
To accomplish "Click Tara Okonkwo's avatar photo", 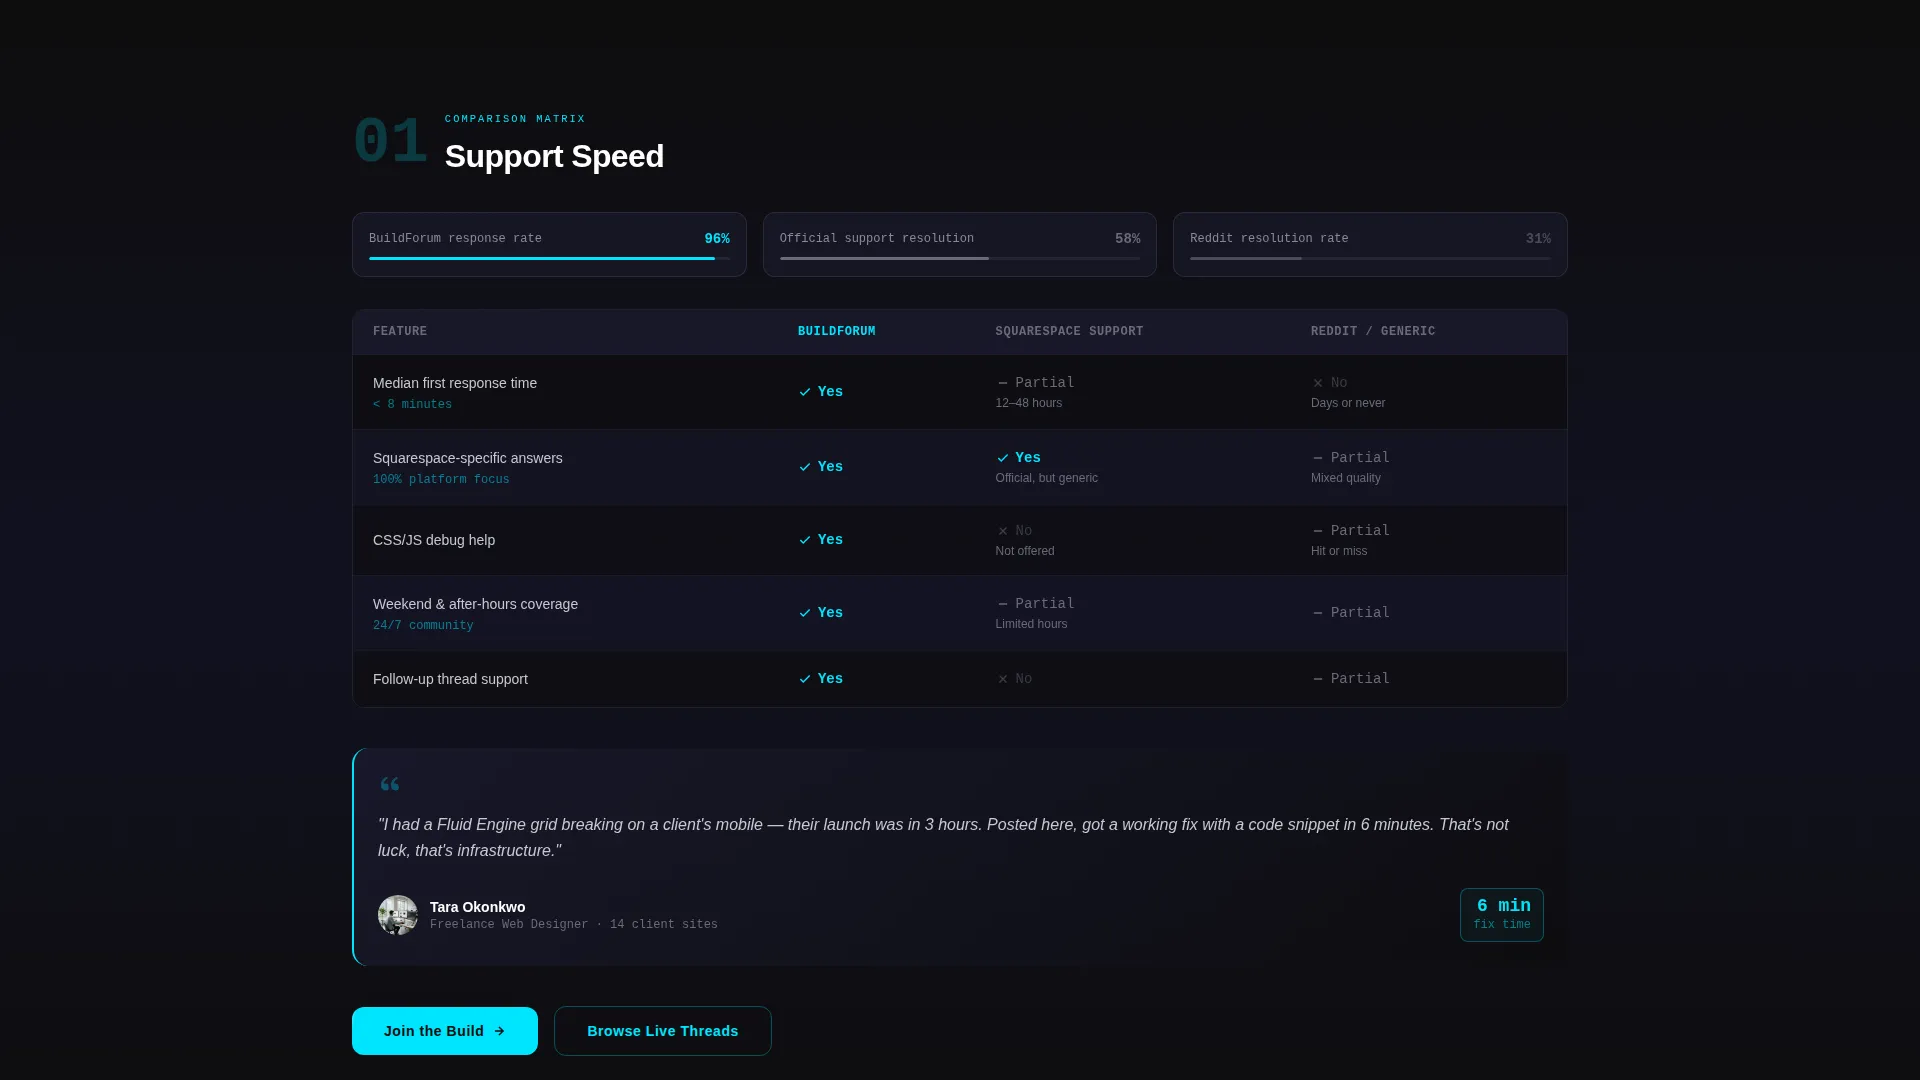I will point(398,915).
